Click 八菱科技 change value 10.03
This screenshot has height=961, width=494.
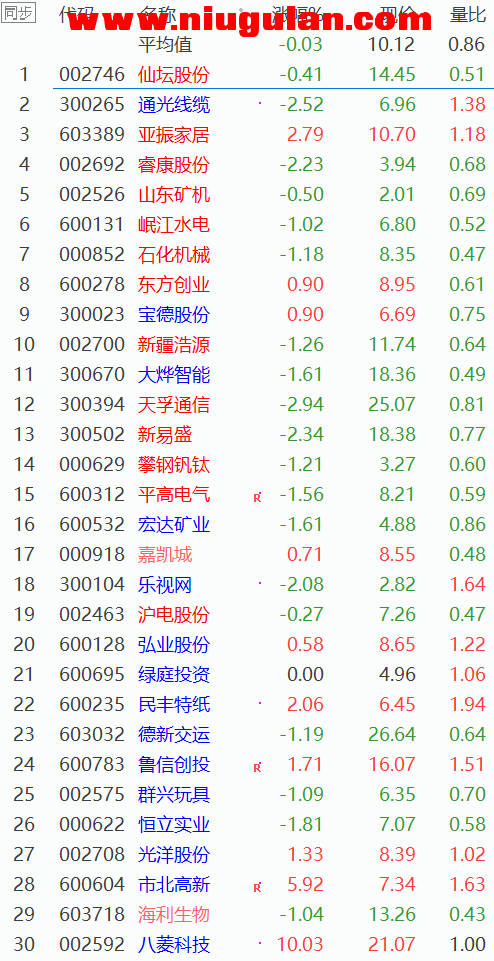click(300, 944)
